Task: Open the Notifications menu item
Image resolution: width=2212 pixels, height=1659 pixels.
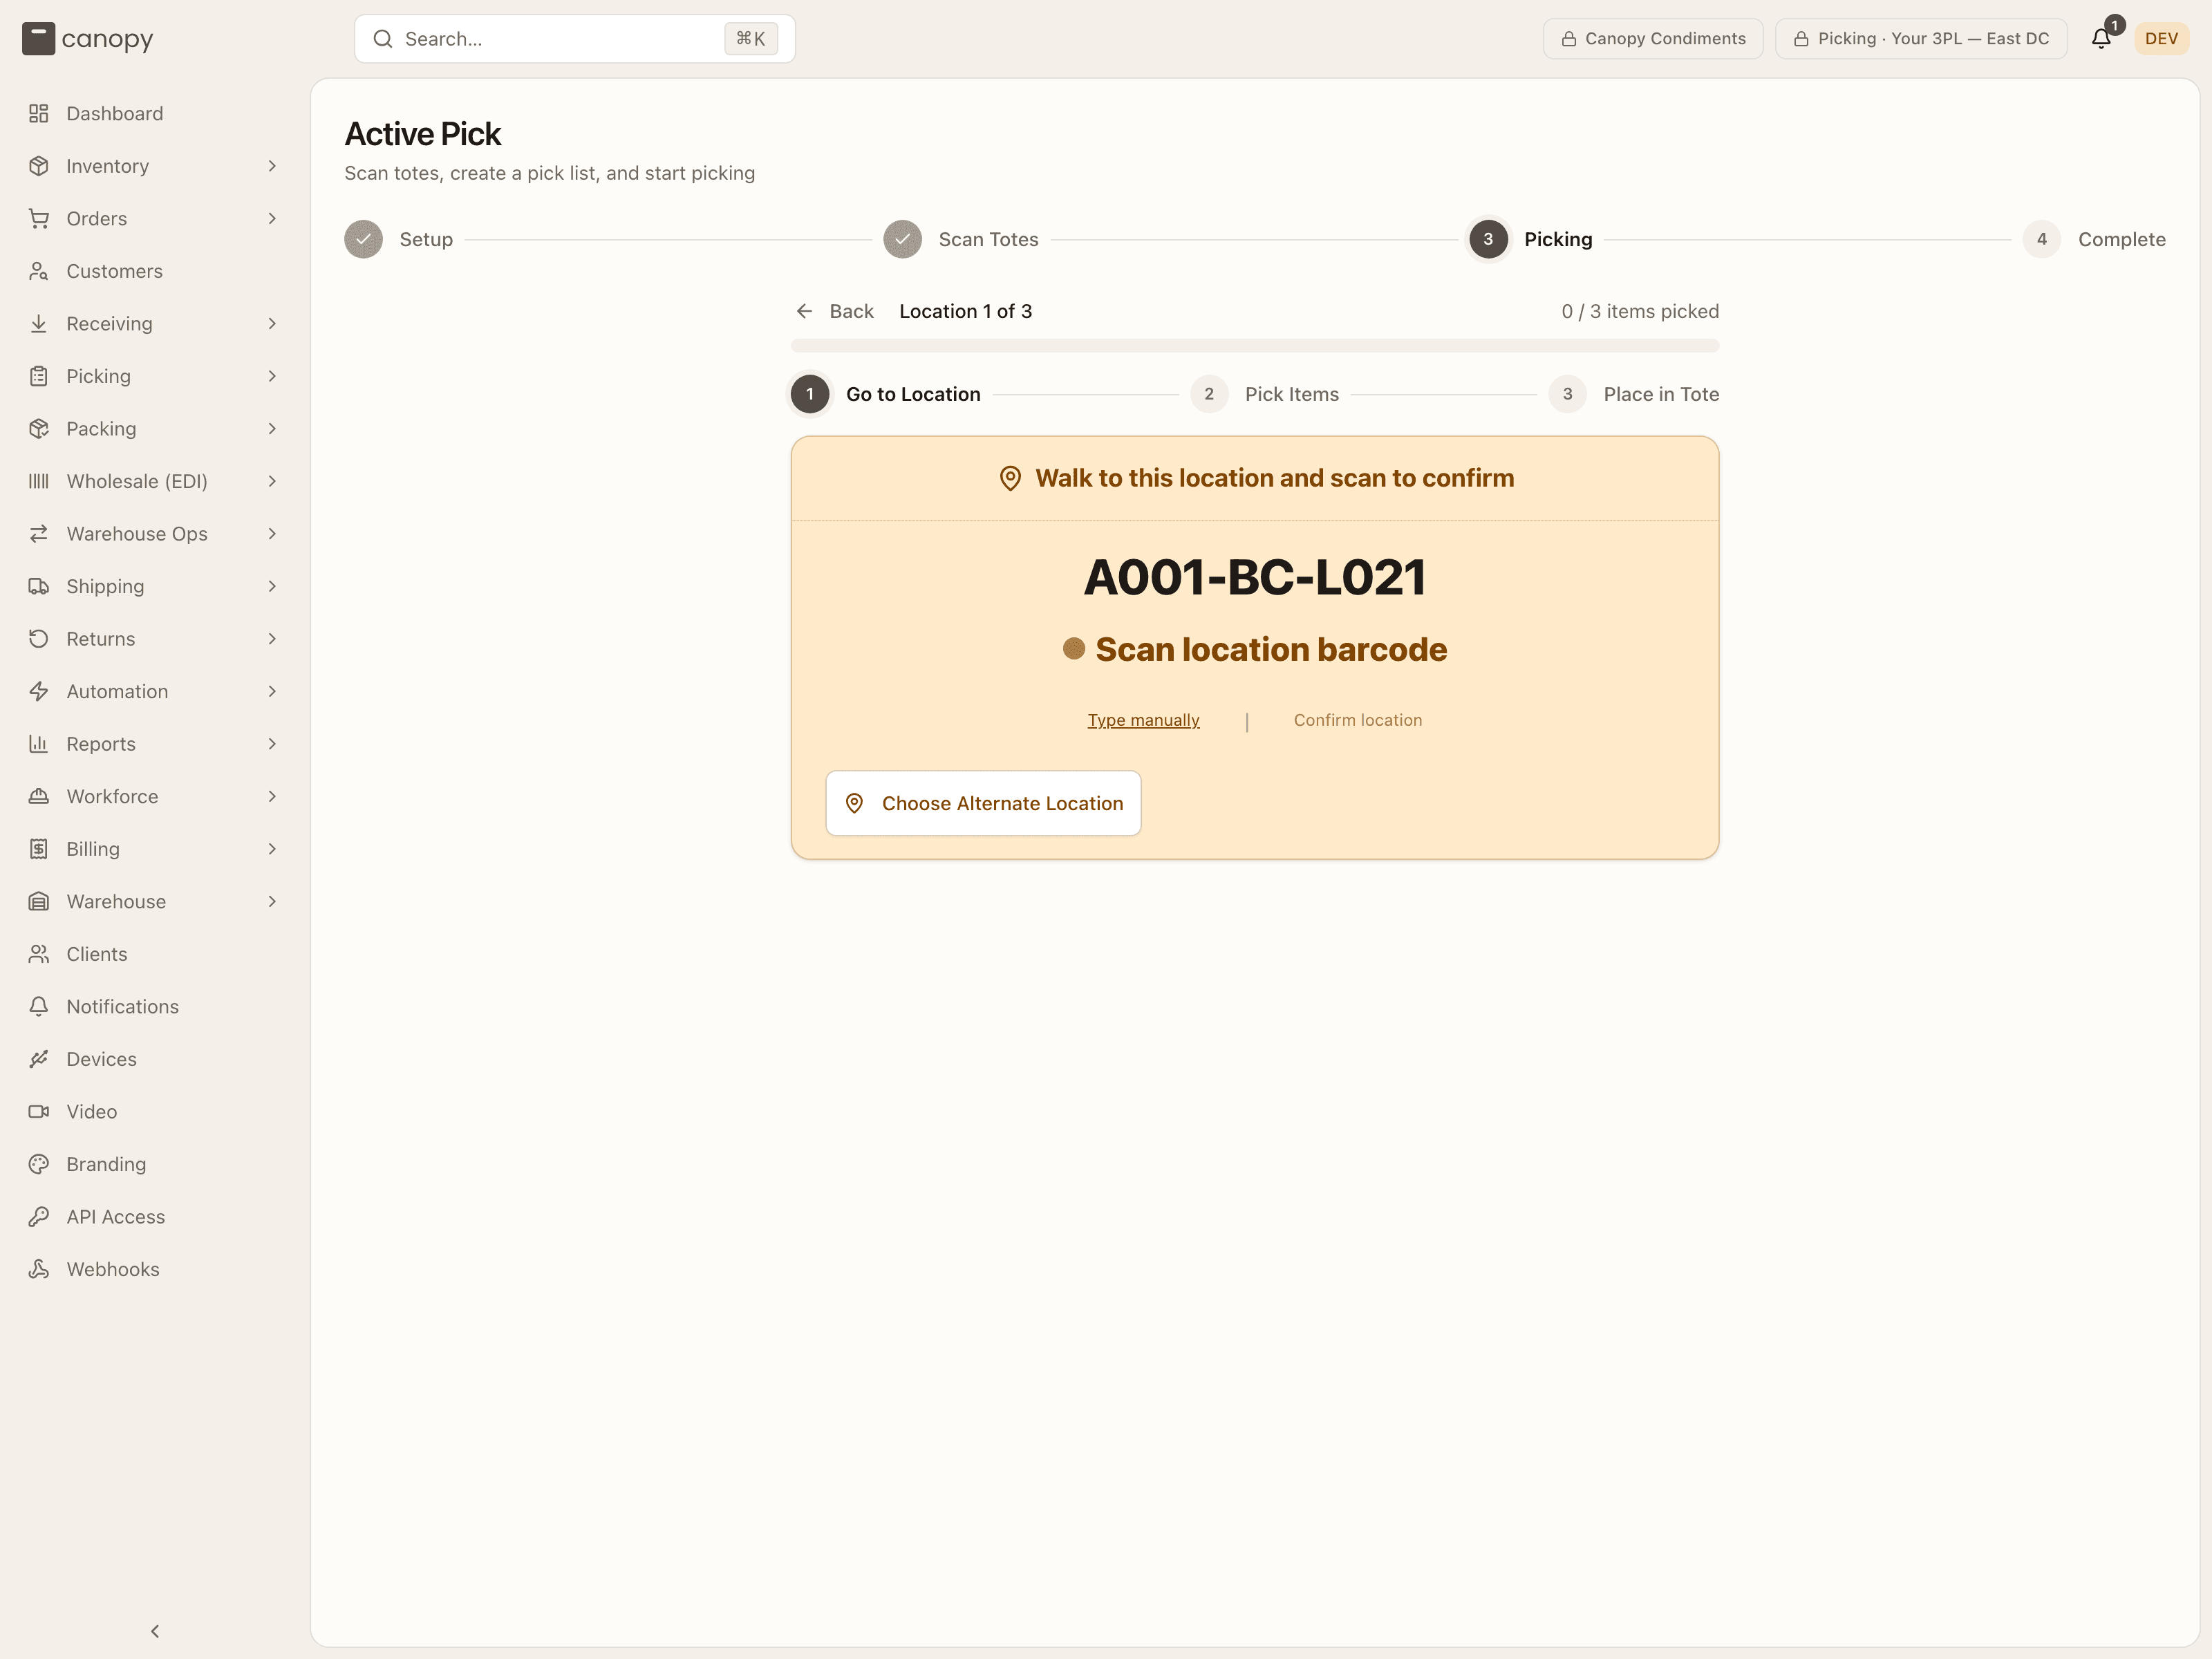Action: [x=155, y=1006]
